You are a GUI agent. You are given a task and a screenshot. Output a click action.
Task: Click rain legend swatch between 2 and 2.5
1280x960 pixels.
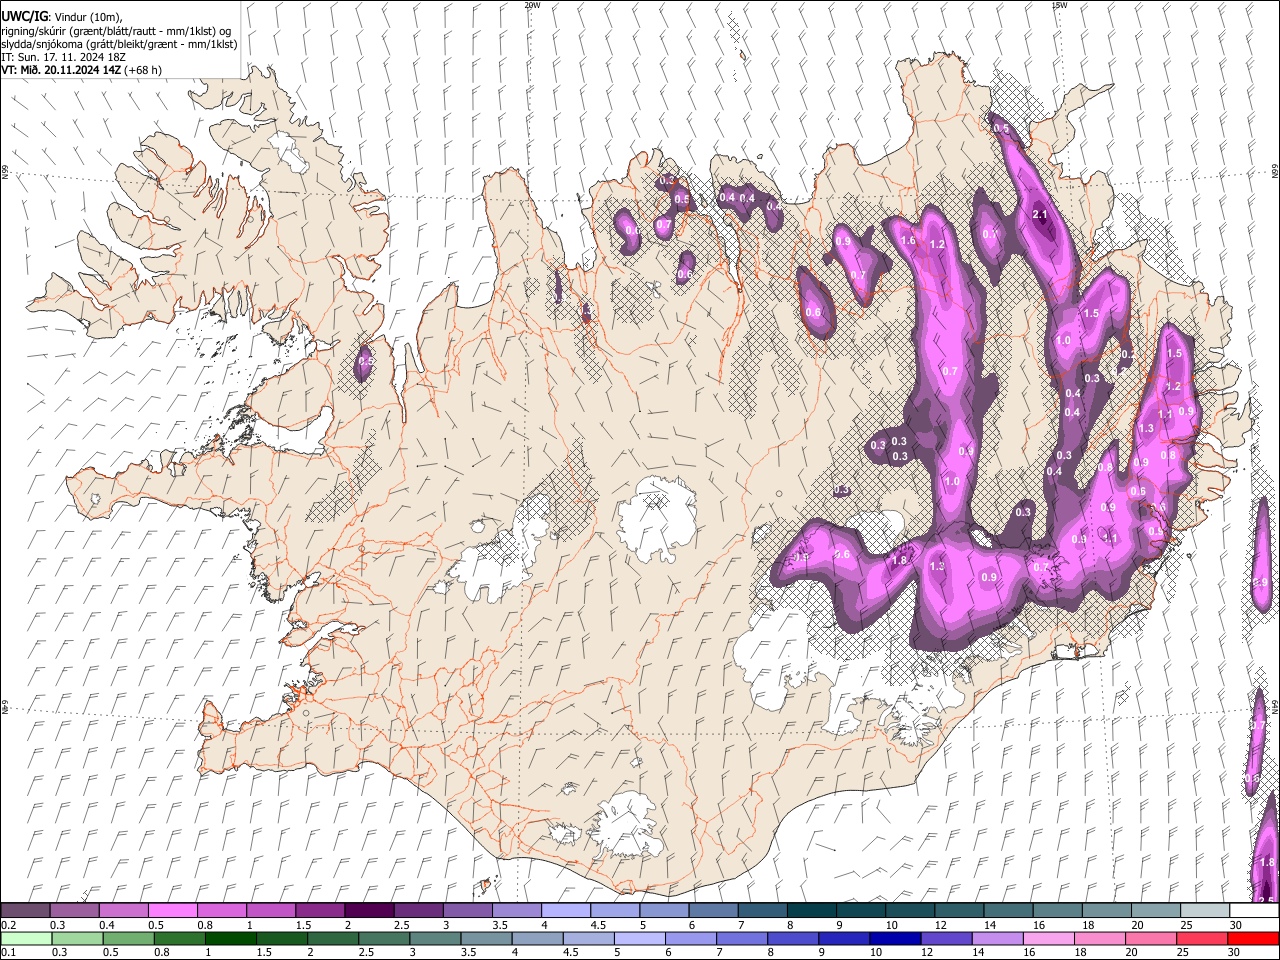click(332, 938)
